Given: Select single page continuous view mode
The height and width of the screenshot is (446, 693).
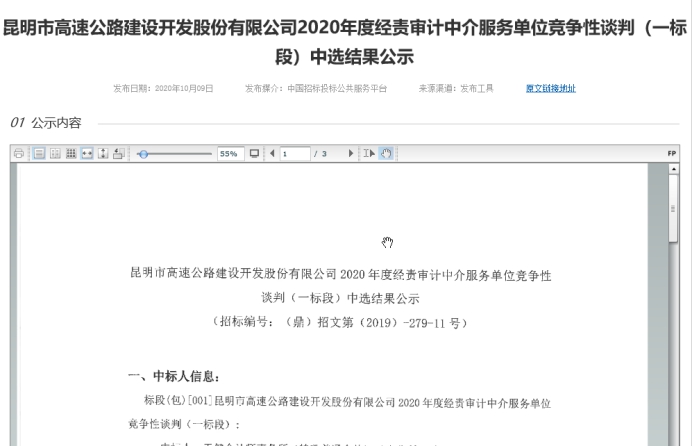Looking at the screenshot, I should [x=38, y=154].
